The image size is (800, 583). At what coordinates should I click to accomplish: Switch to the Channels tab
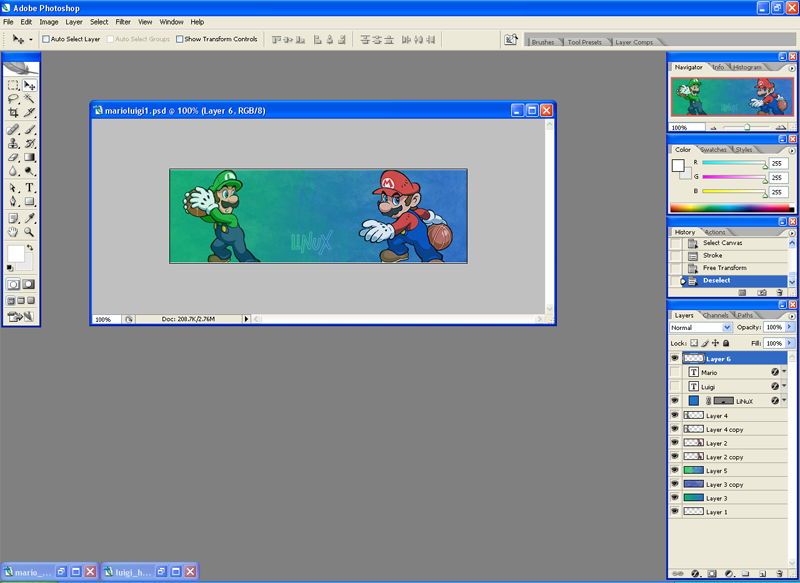(x=715, y=315)
